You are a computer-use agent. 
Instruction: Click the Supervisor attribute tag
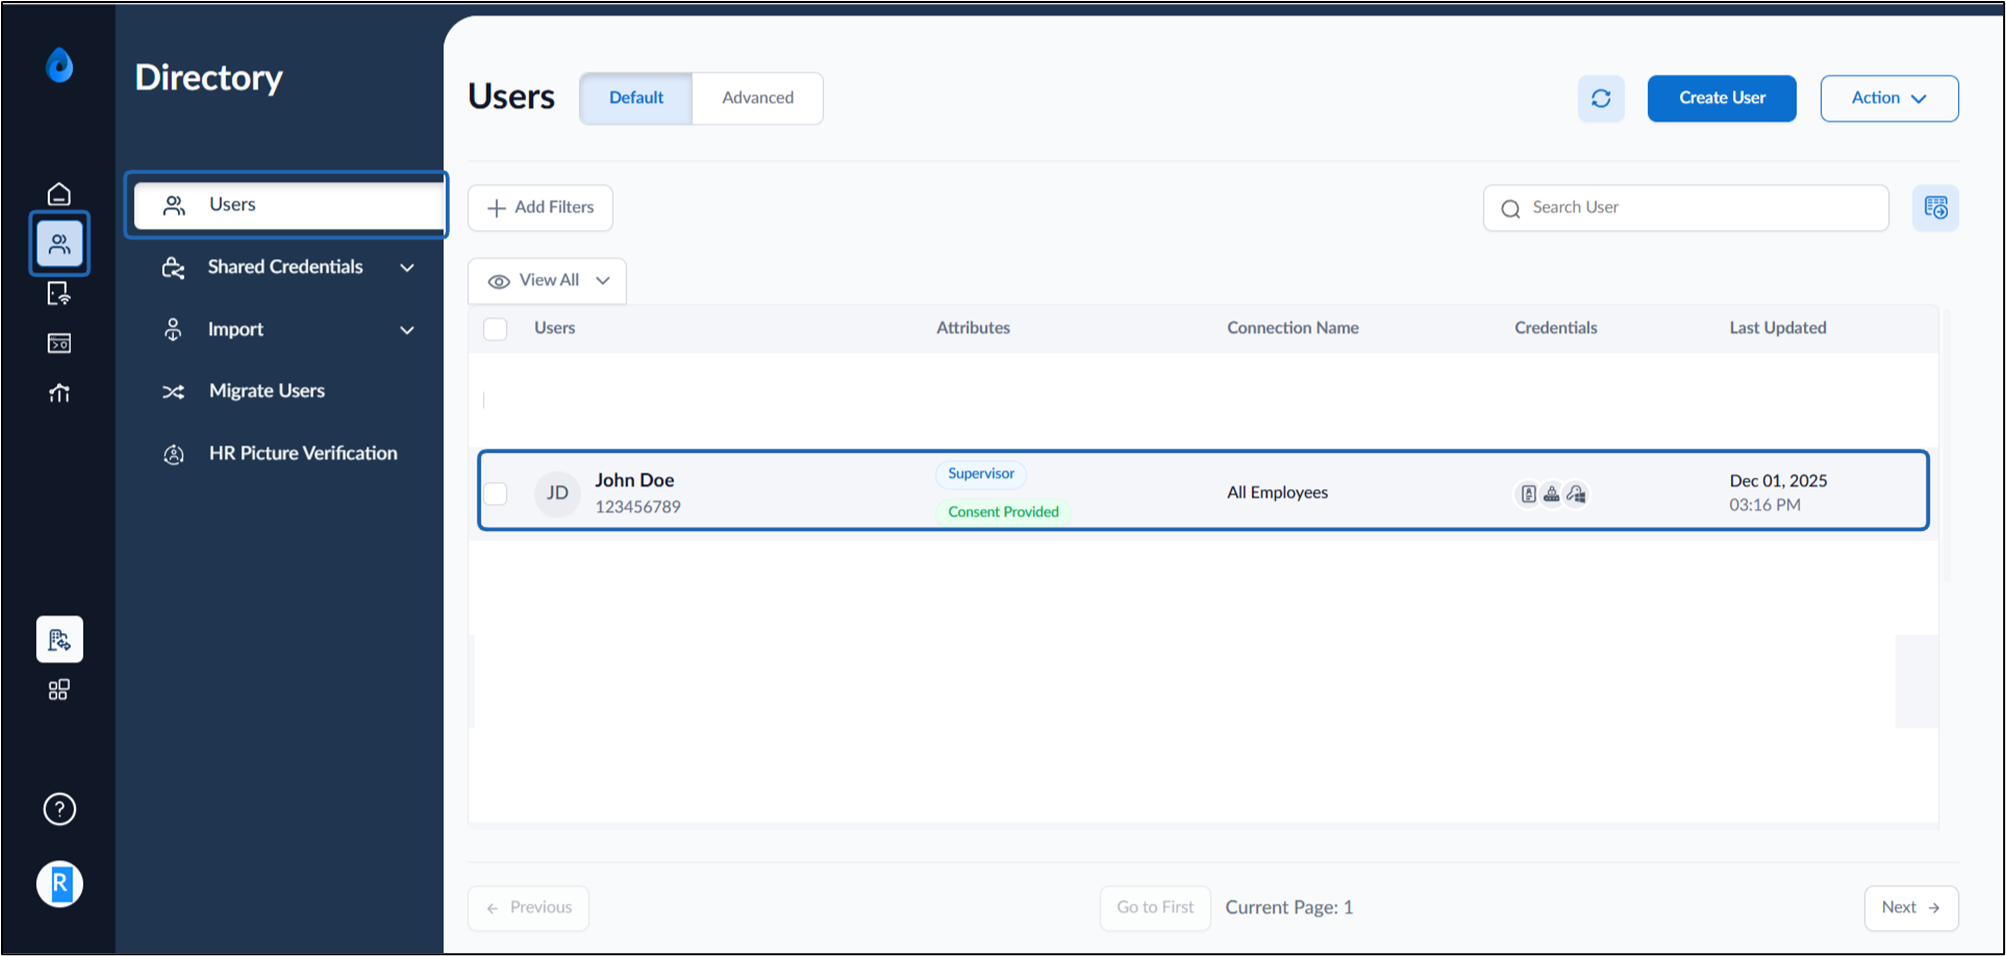point(981,474)
